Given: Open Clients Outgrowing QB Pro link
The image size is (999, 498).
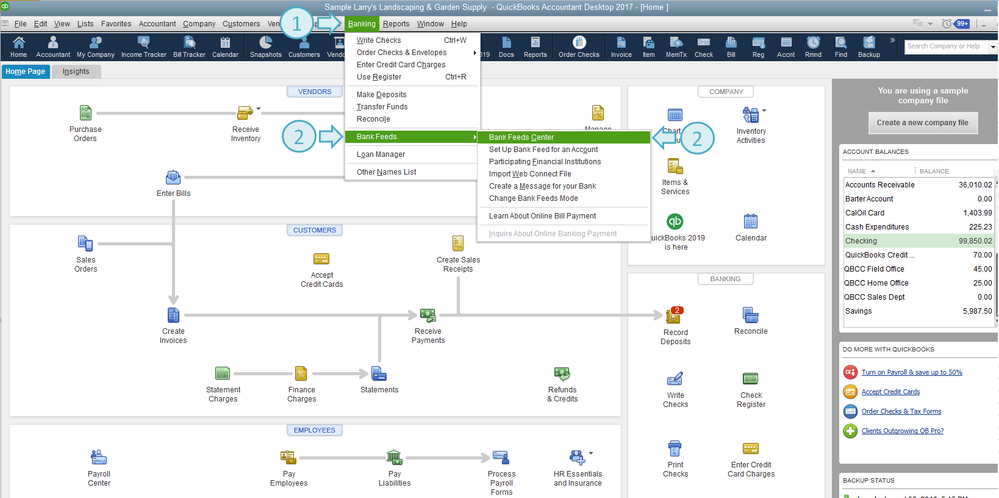Looking at the screenshot, I should coord(902,431).
